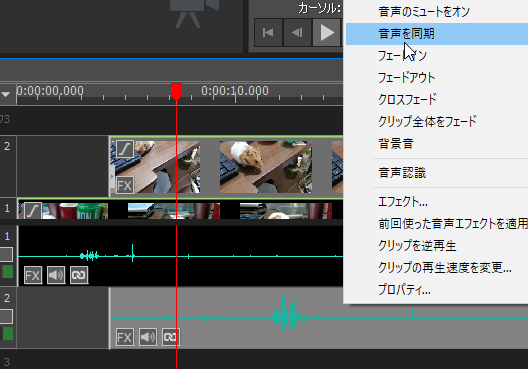Viewport: 528px width, 369px height.
Task: Select クリップを逆再生 menu item
Action: tap(437, 245)
